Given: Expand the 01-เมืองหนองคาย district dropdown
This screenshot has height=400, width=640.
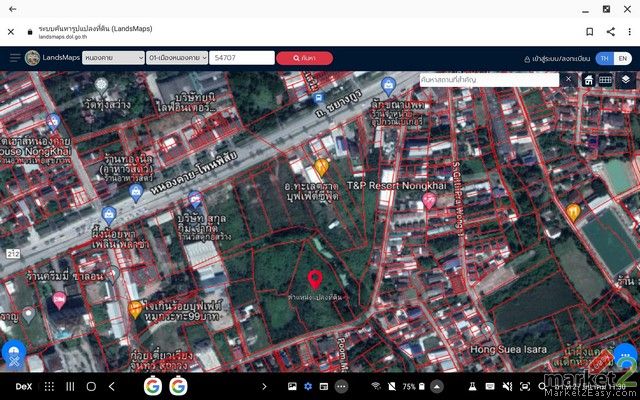Looking at the screenshot, I should (177, 58).
